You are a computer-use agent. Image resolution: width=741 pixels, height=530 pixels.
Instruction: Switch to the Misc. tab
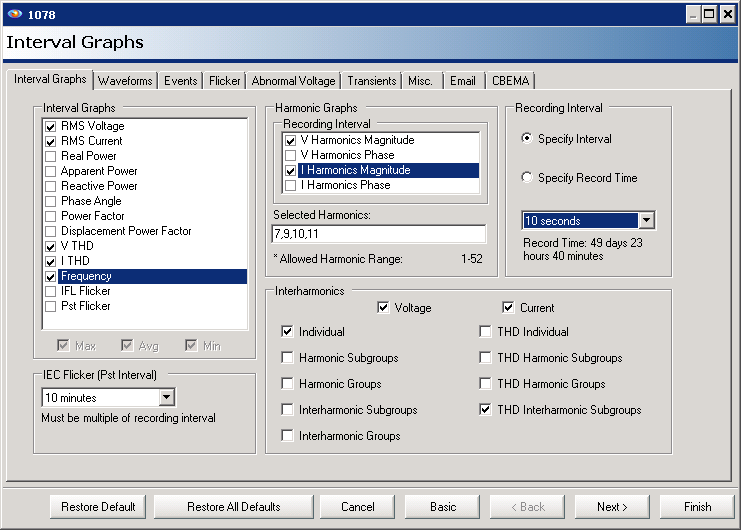click(x=420, y=81)
